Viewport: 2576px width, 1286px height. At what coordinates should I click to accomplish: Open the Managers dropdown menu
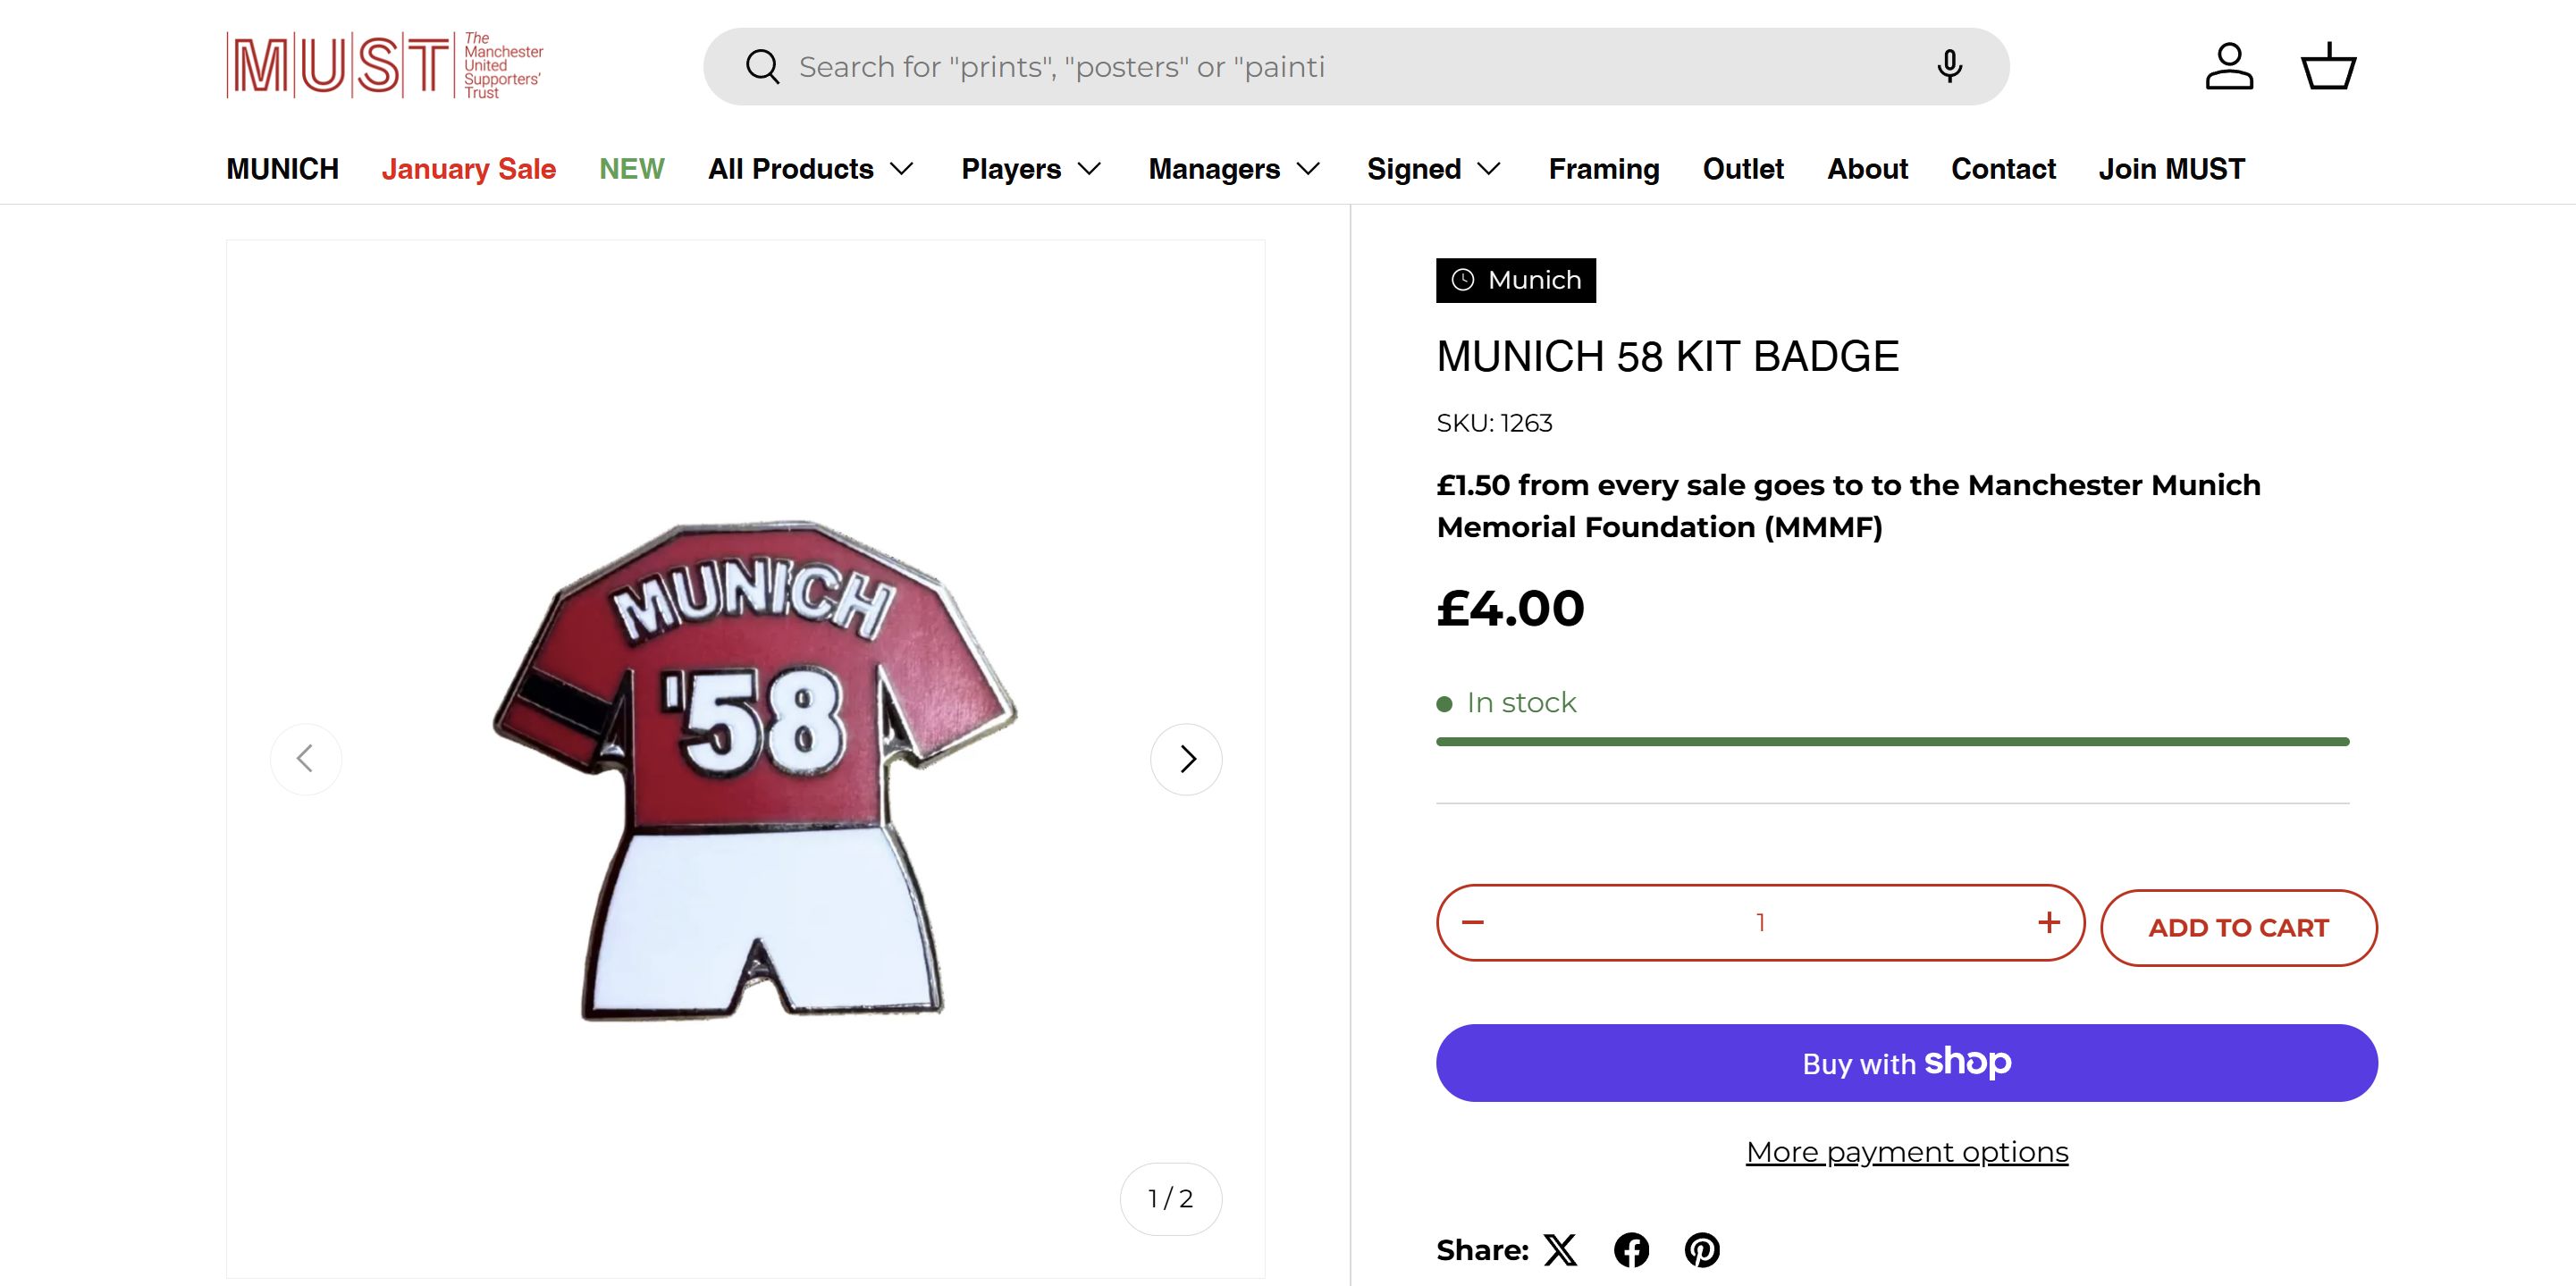[1234, 169]
